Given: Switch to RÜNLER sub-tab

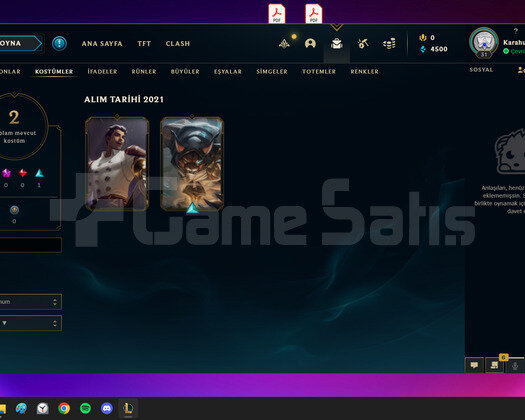Looking at the screenshot, I should [x=144, y=71].
